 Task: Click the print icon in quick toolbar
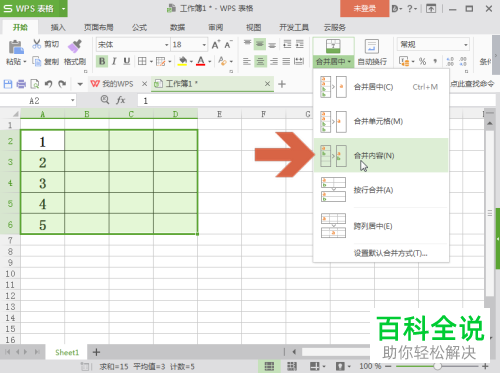21,84
